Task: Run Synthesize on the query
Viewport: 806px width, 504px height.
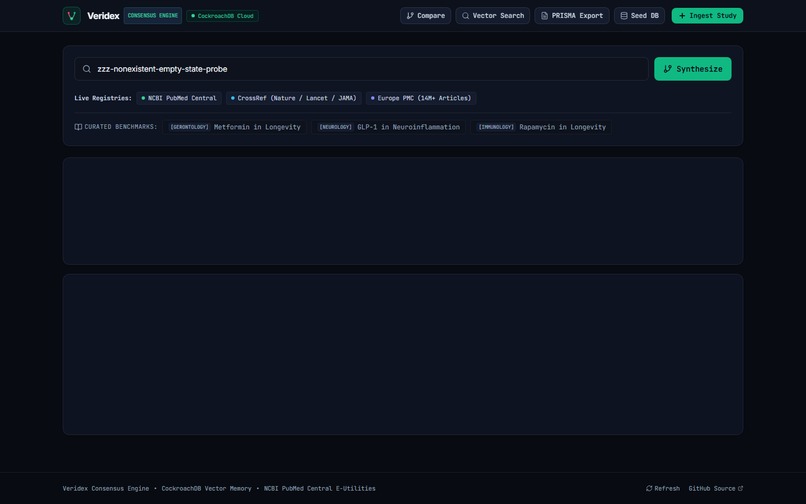Action: 692,69
